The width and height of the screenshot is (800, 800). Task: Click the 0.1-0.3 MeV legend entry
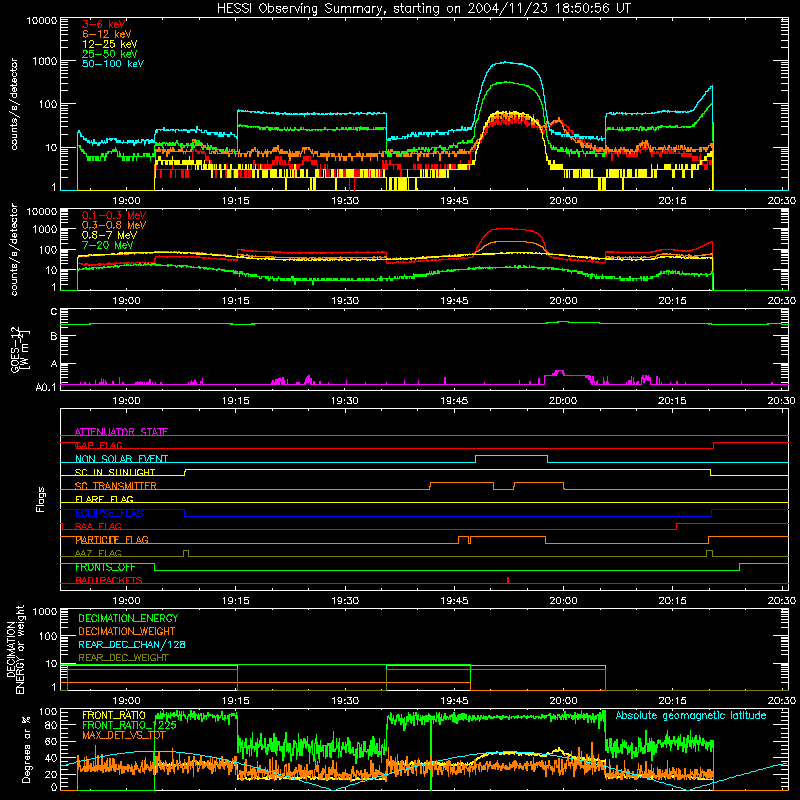click(x=114, y=215)
